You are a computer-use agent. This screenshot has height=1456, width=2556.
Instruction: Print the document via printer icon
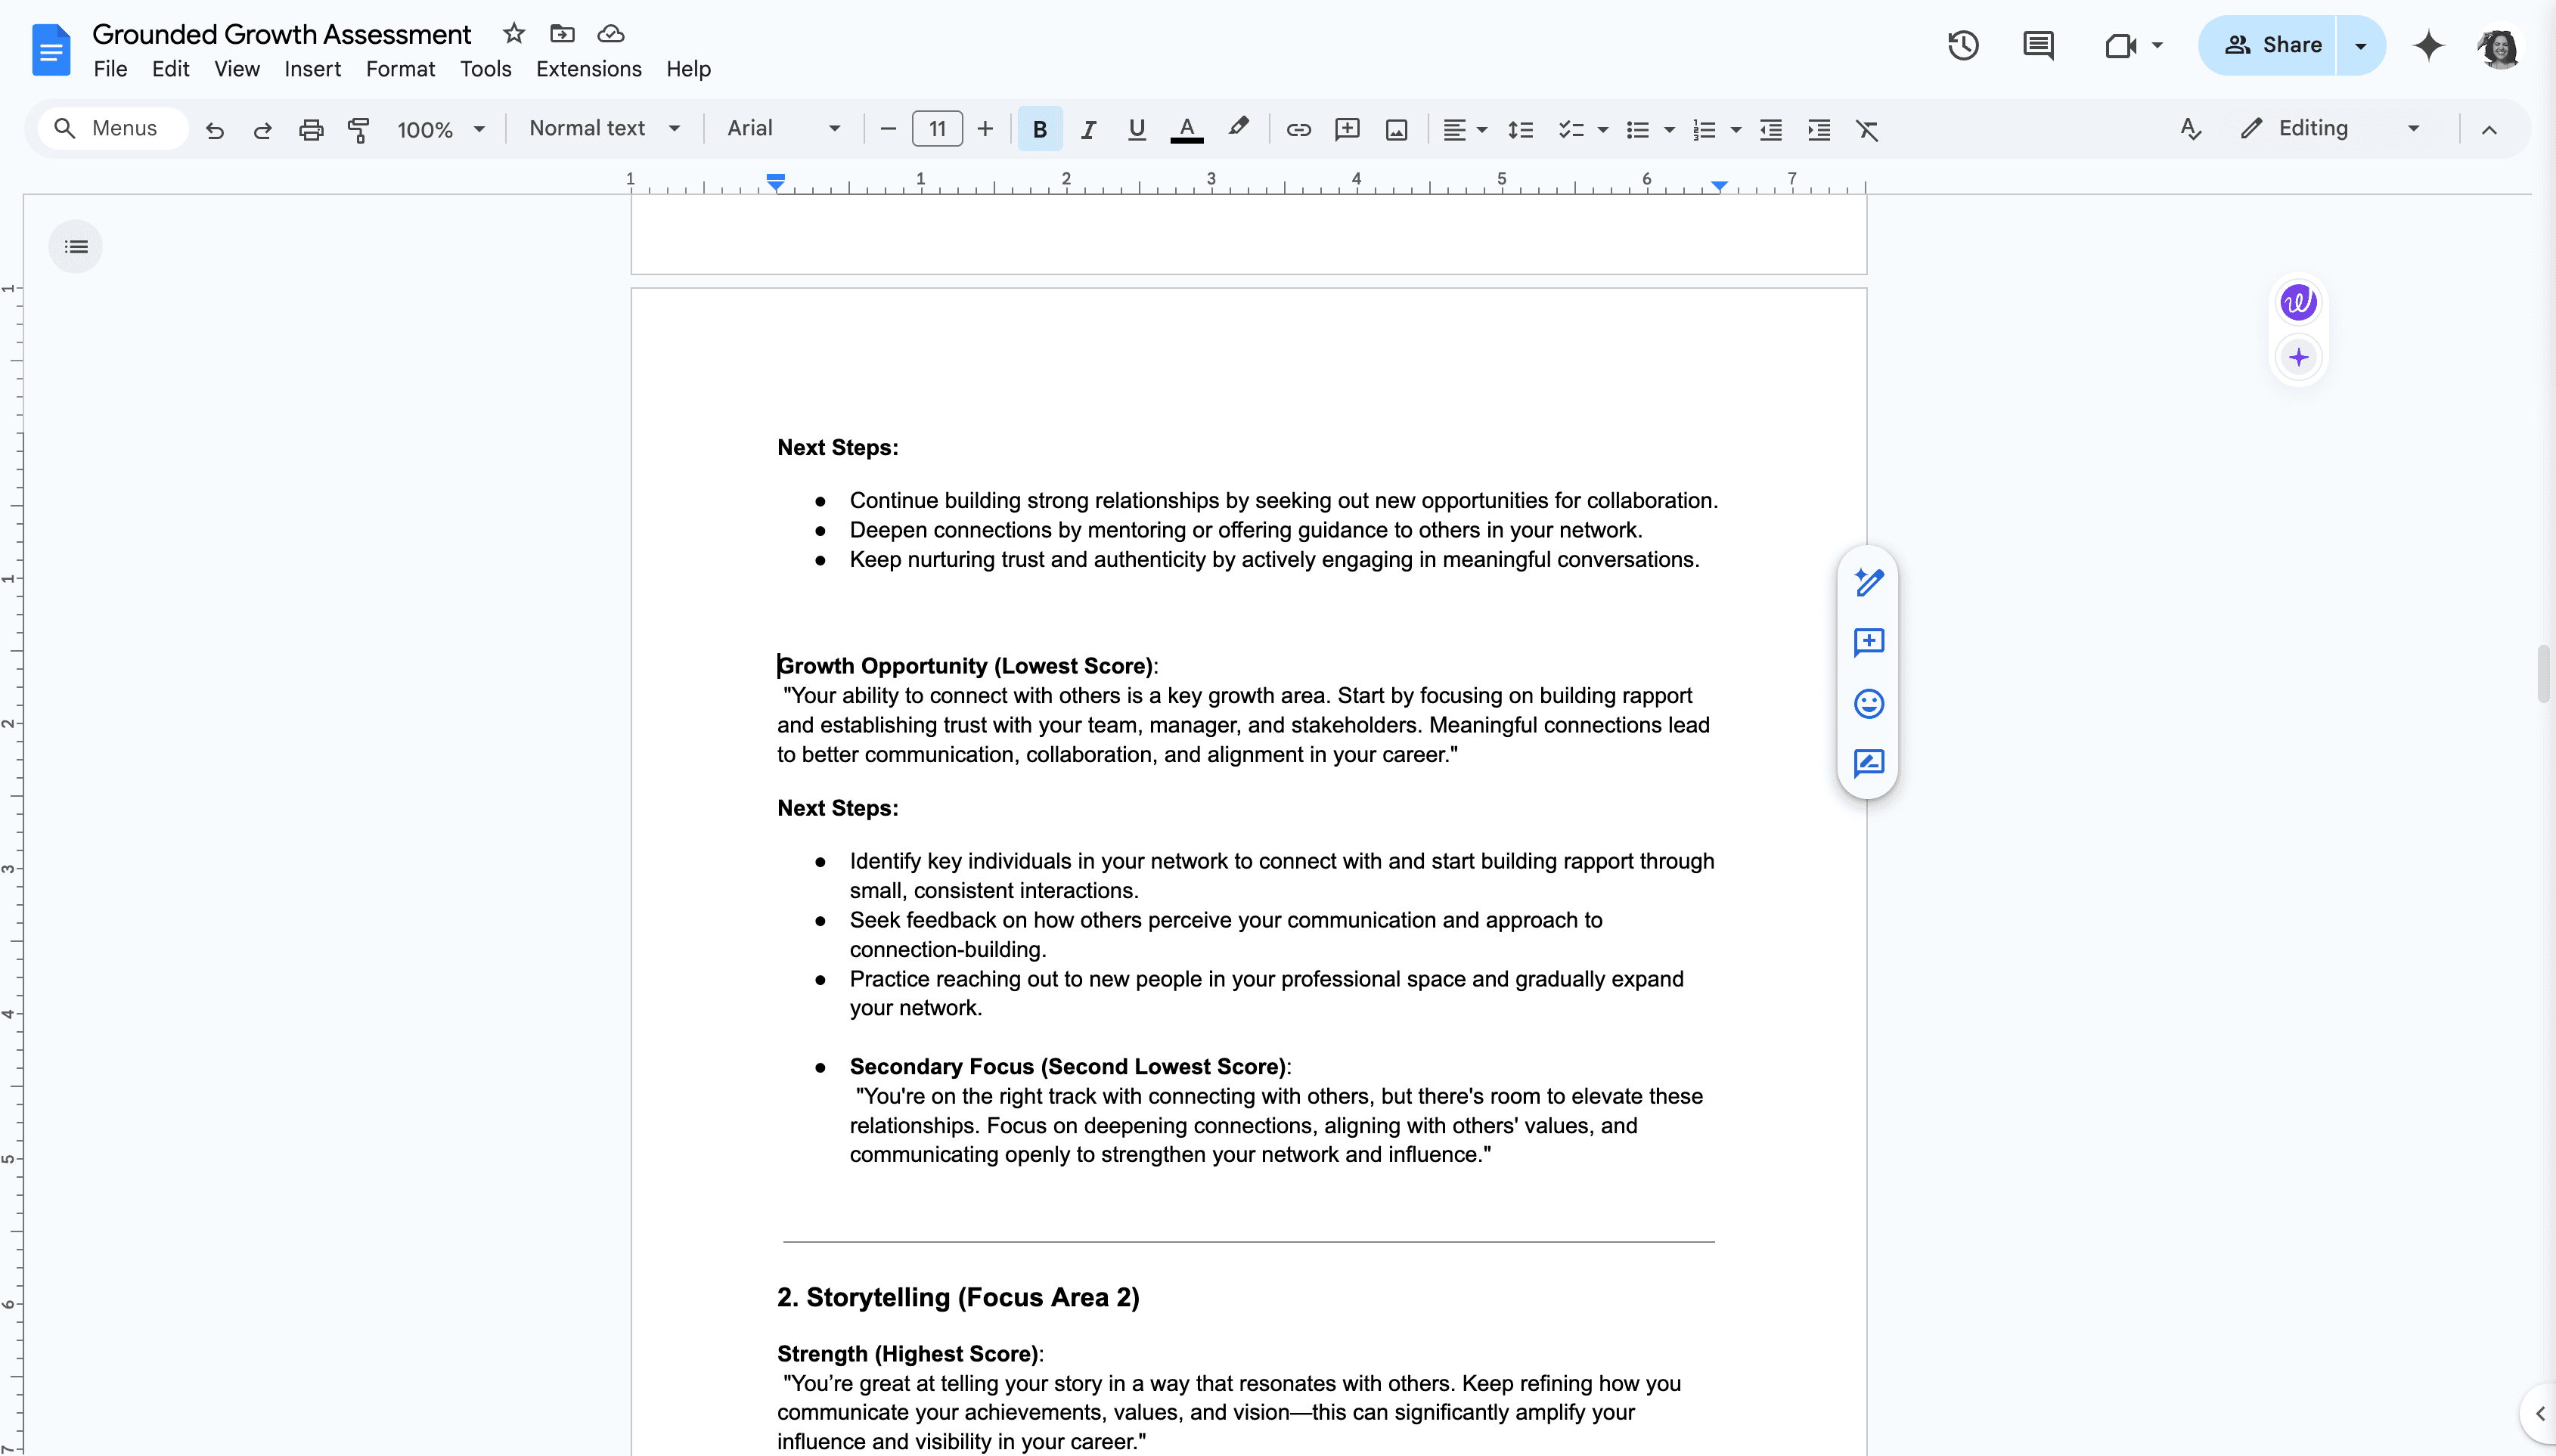point(311,129)
